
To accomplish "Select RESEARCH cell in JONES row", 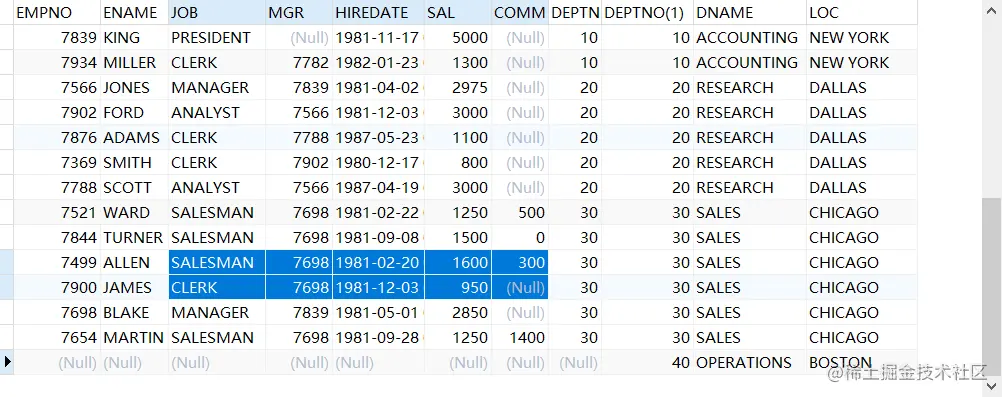I will (750, 88).
